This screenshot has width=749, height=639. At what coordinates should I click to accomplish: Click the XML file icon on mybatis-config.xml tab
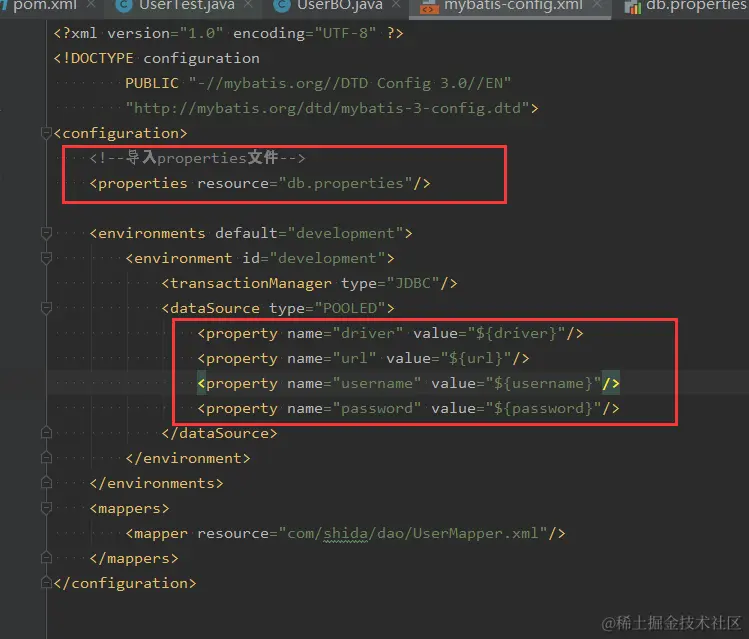click(429, 7)
